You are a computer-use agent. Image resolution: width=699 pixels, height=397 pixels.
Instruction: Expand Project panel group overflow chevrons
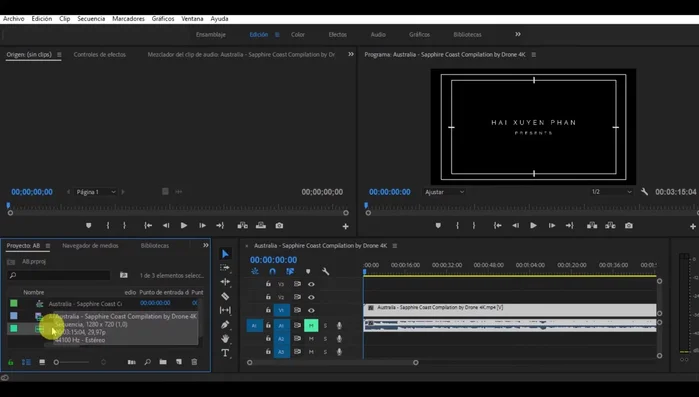tap(206, 245)
